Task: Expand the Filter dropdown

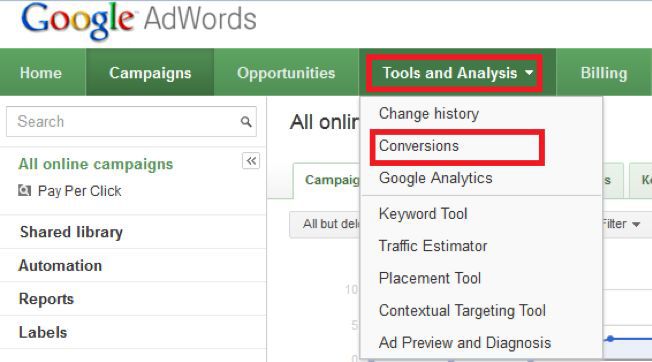Action: tap(620, 224)
